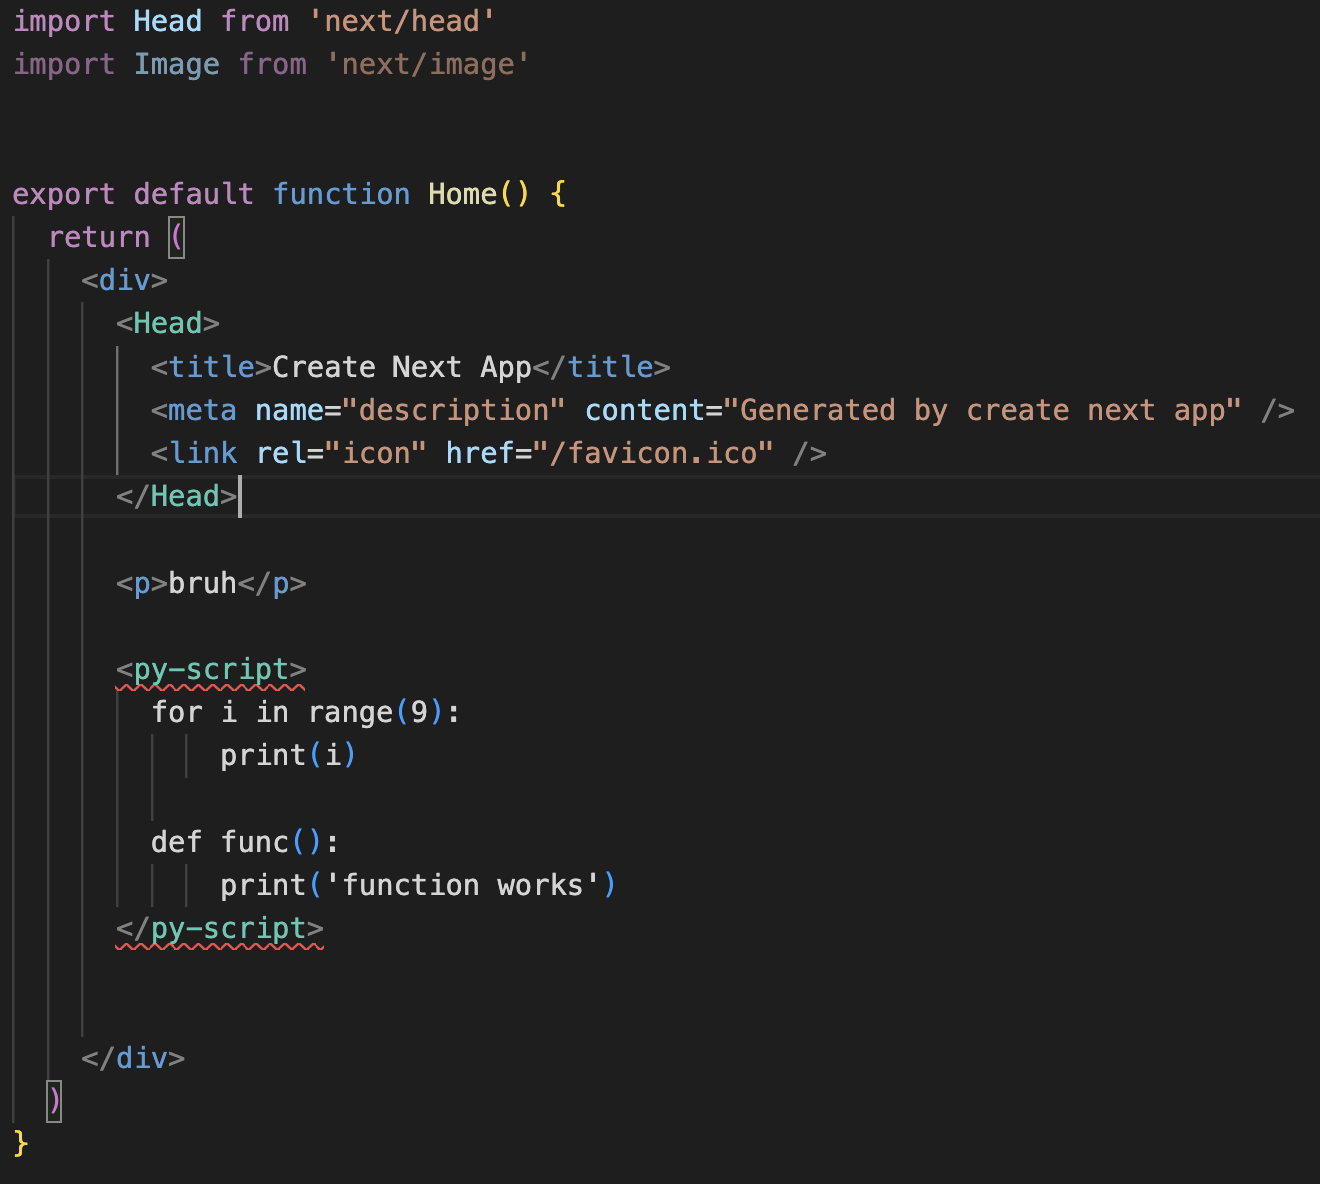Click the Home function name
Viewport: 1320px width, 1184px height.
point(462,194)
